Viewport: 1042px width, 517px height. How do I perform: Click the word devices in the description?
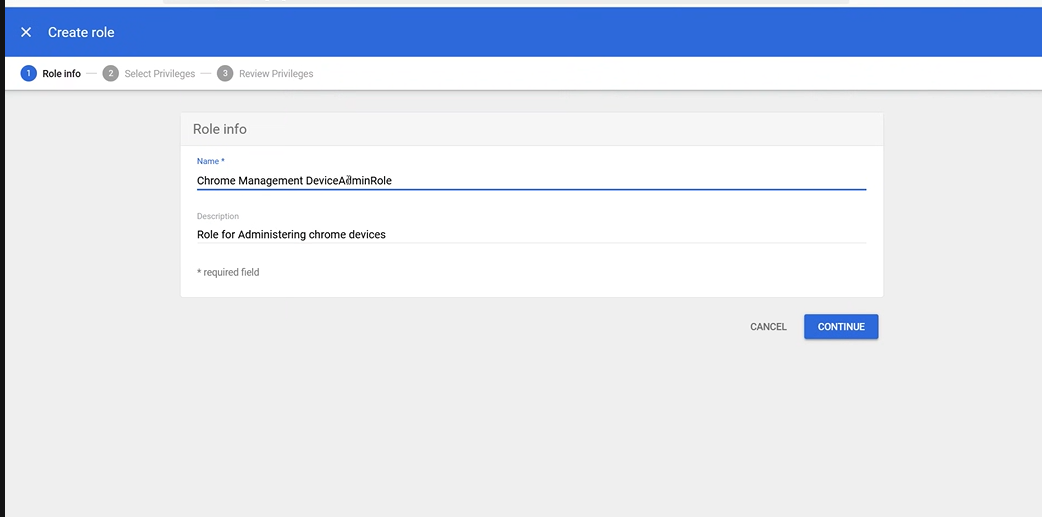(x=366, y=235)
